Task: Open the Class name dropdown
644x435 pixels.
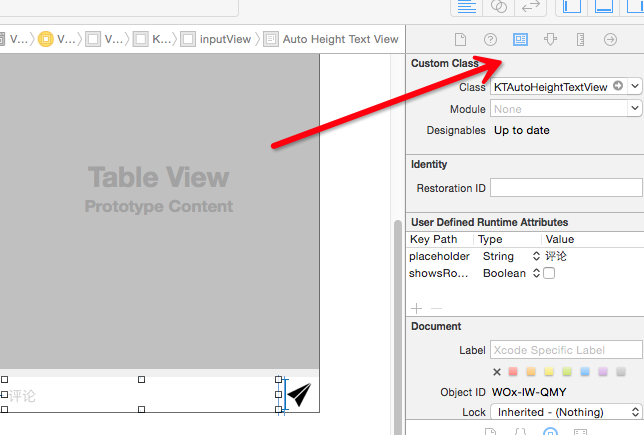Action: 635,86
